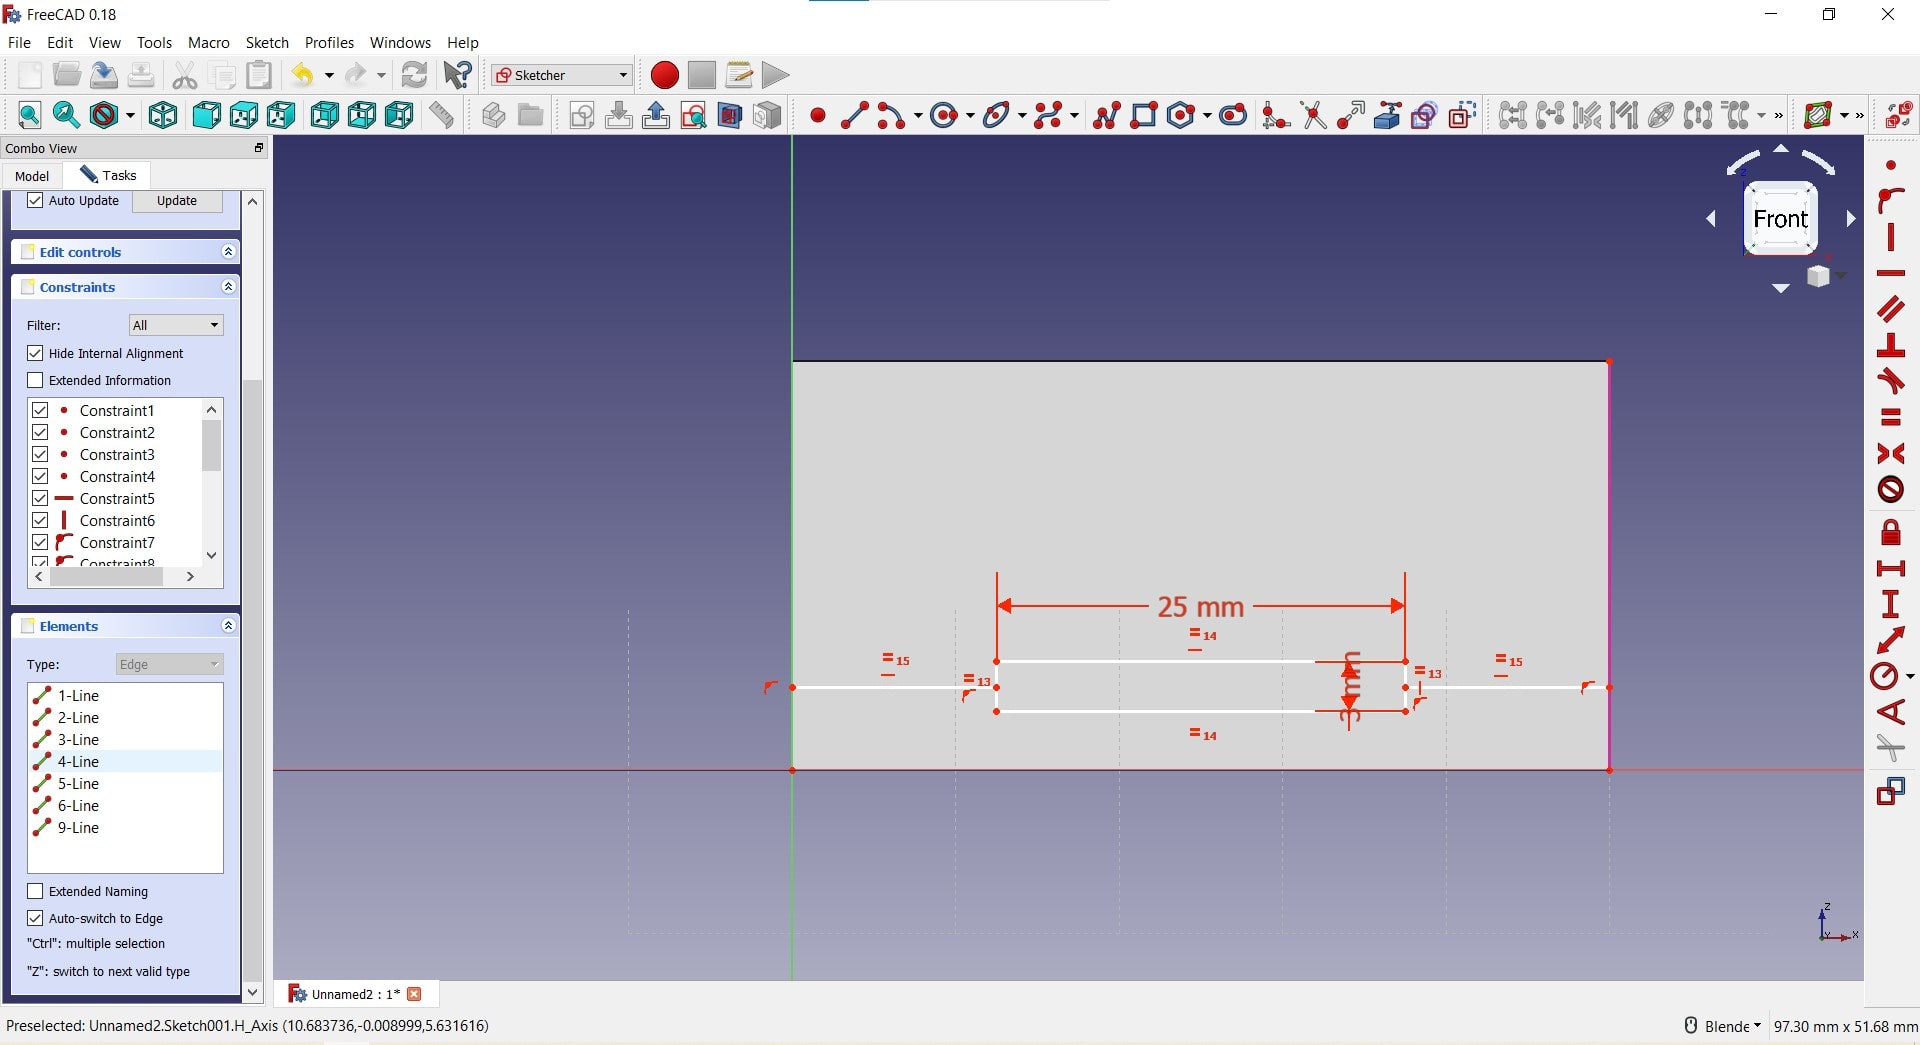
Task: Click the What's This help icon
Action: click(x=458, y=75)
